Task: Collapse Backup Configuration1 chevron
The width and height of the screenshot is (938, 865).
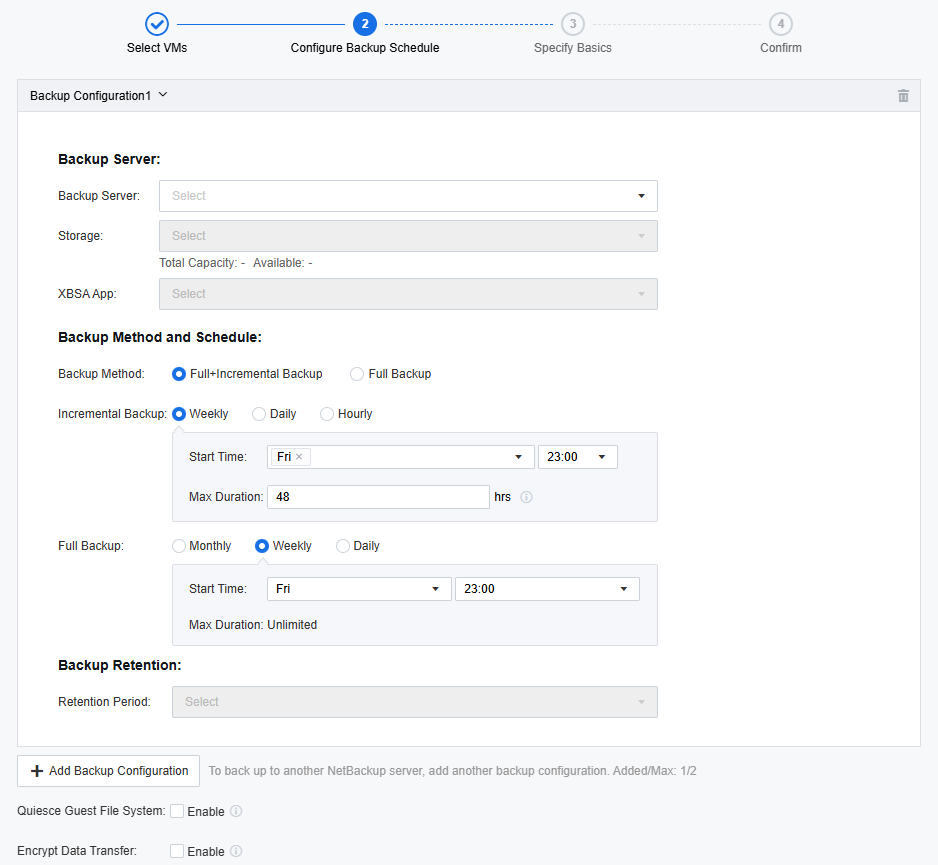Action: click(x=163, y=95)
